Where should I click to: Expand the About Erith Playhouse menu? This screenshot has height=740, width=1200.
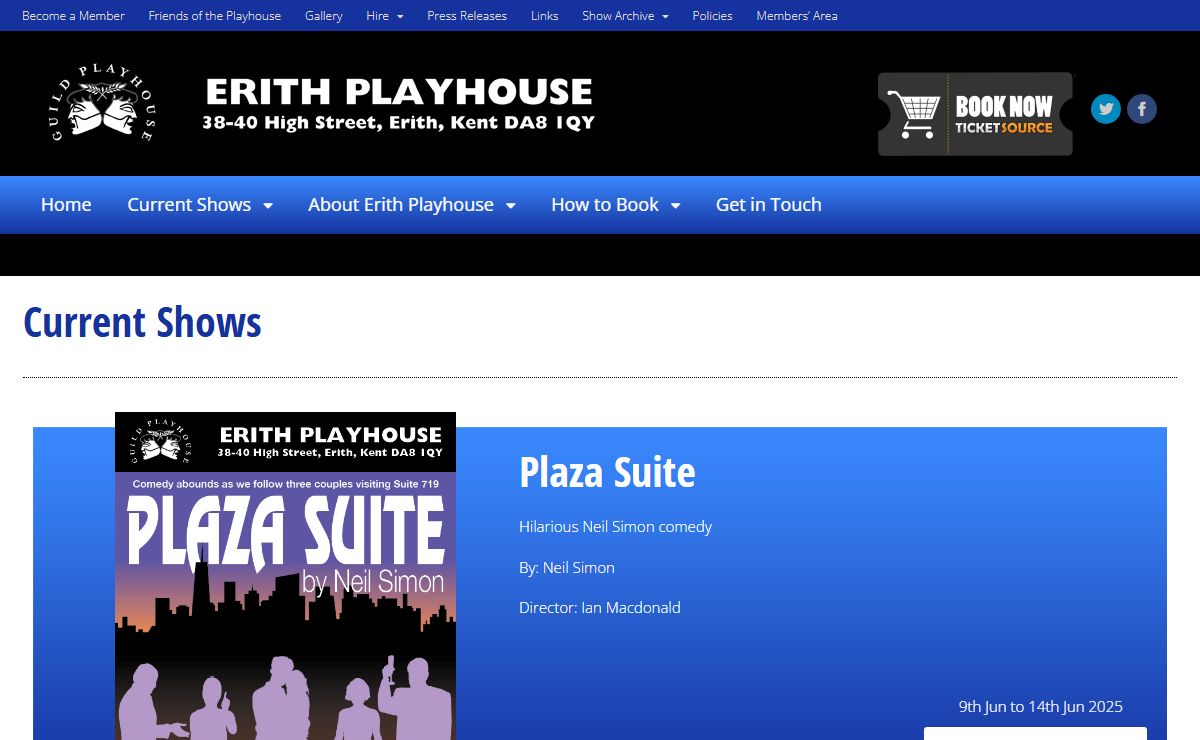coord(412,205)
